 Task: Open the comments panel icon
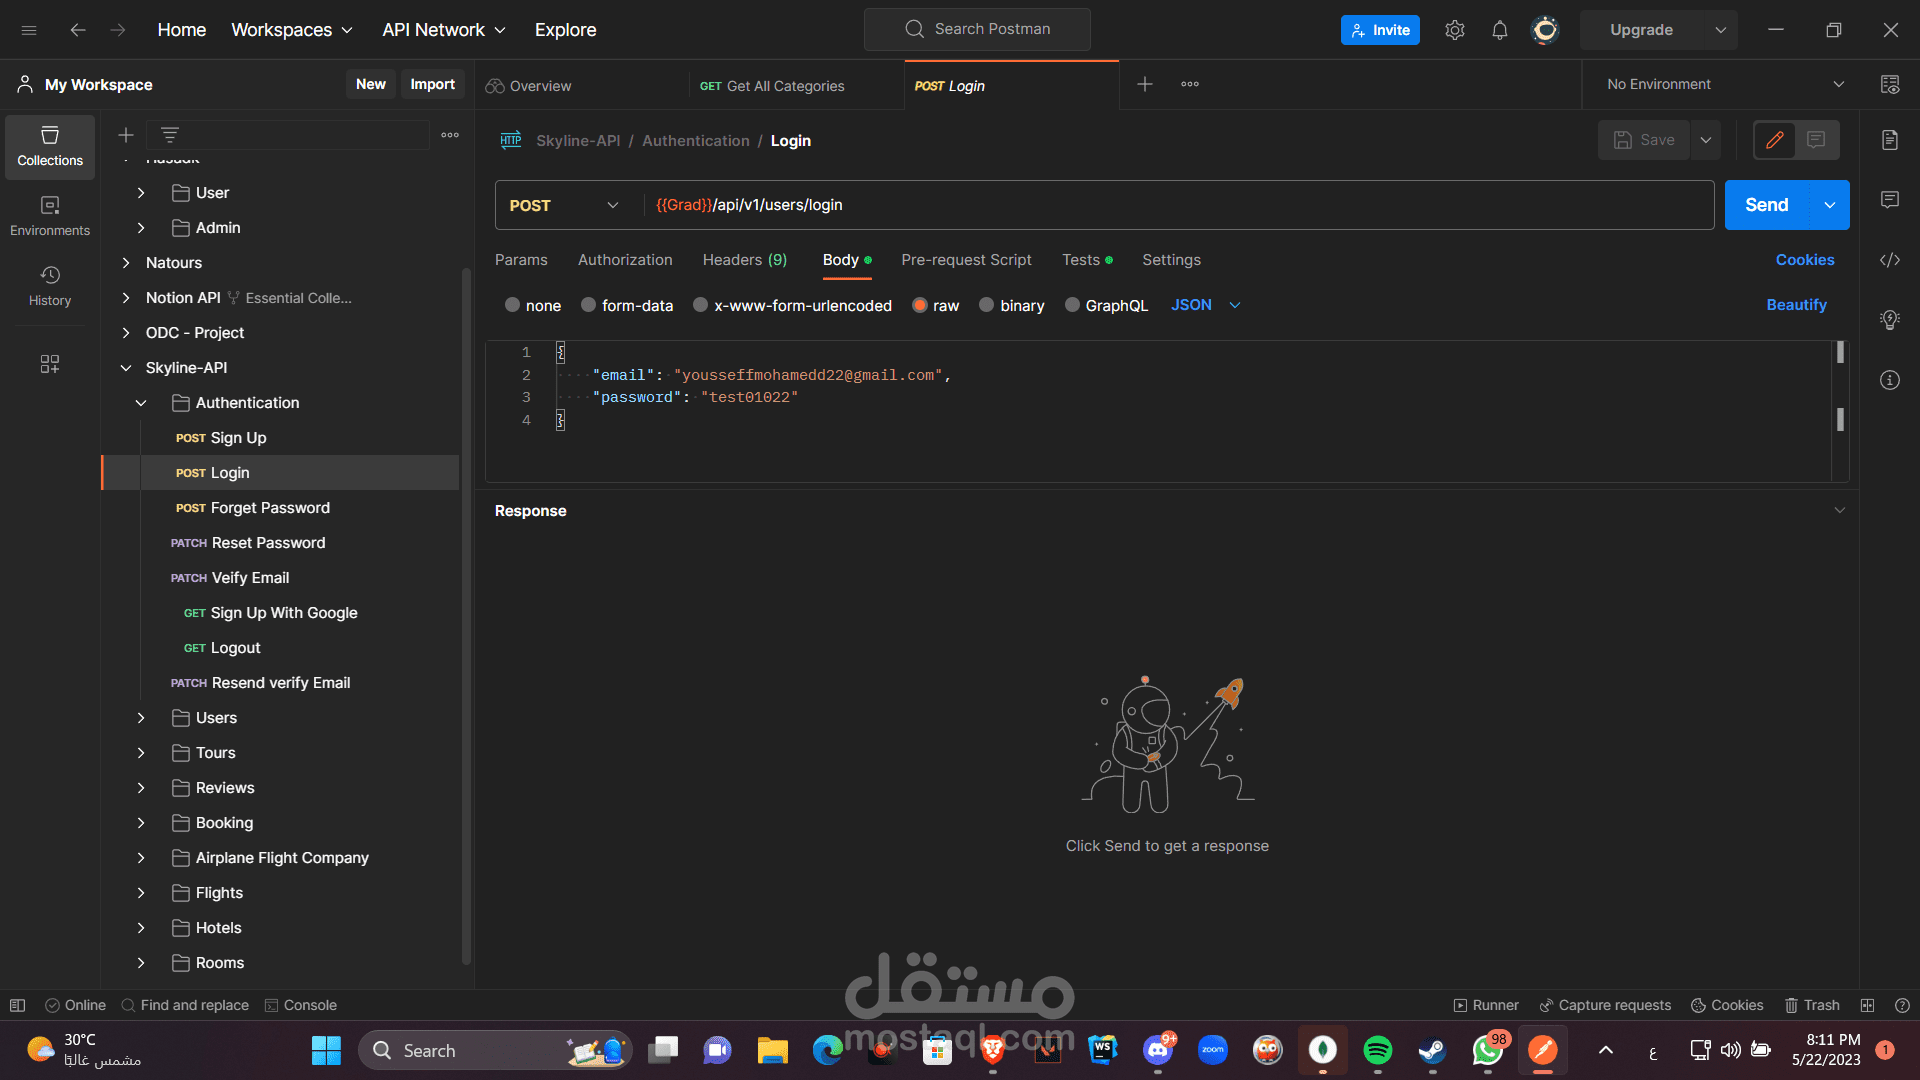[x=1890, y=200]
